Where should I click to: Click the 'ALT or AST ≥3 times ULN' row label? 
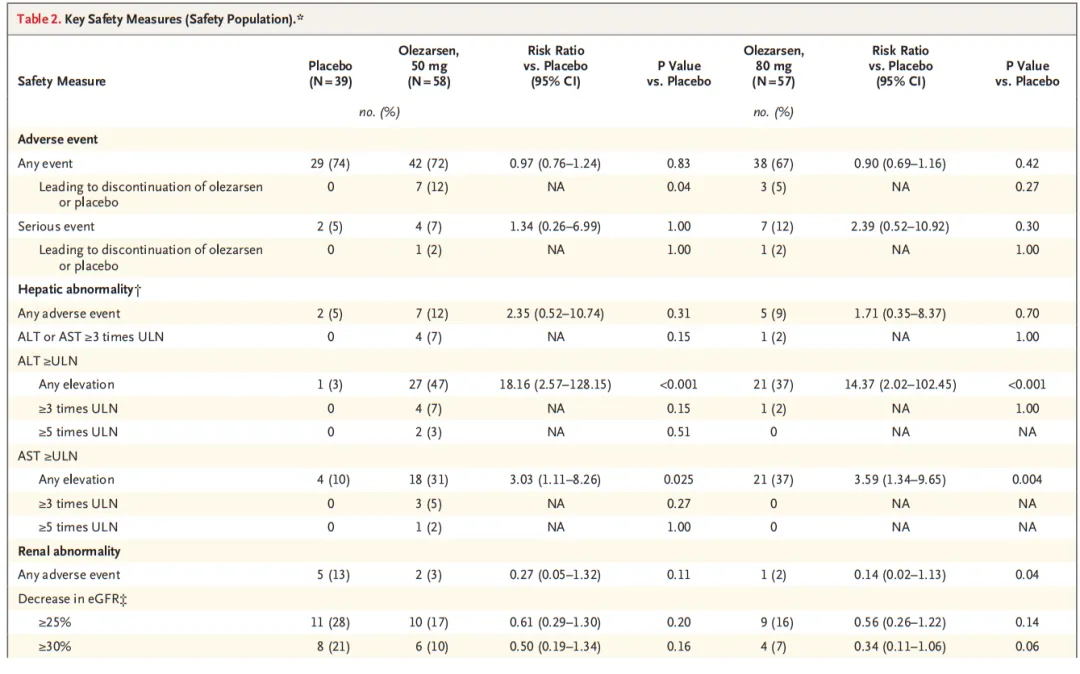pos(91,337)
